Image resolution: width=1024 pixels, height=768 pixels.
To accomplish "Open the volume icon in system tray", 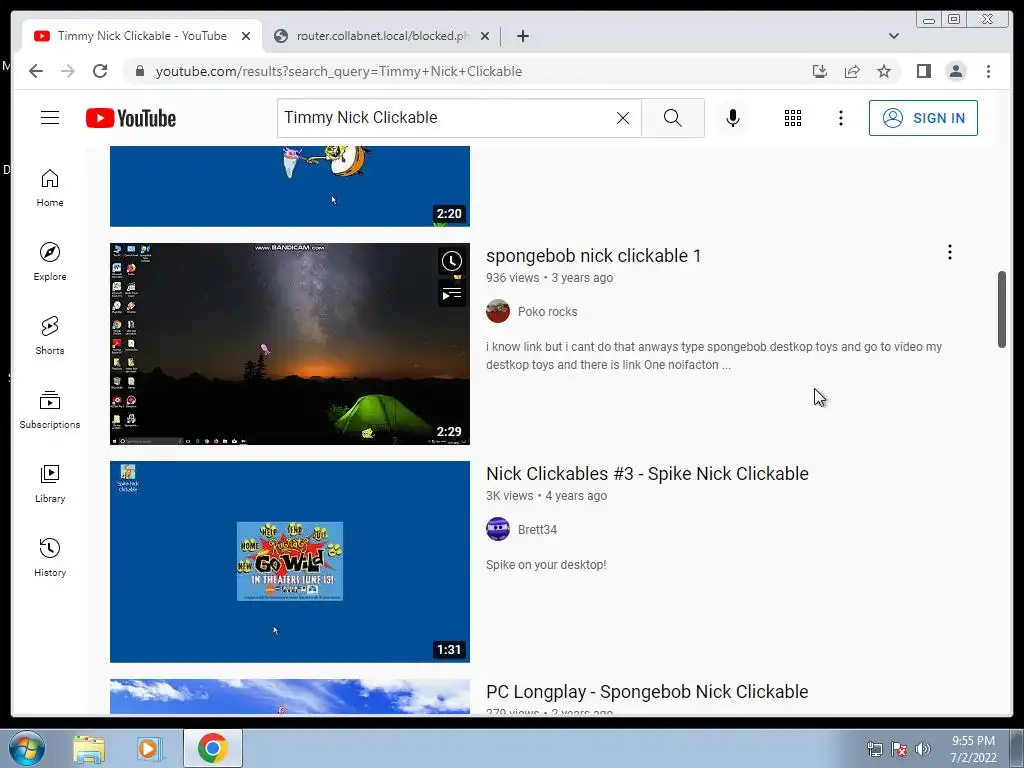I will click(x=923, y=749).
